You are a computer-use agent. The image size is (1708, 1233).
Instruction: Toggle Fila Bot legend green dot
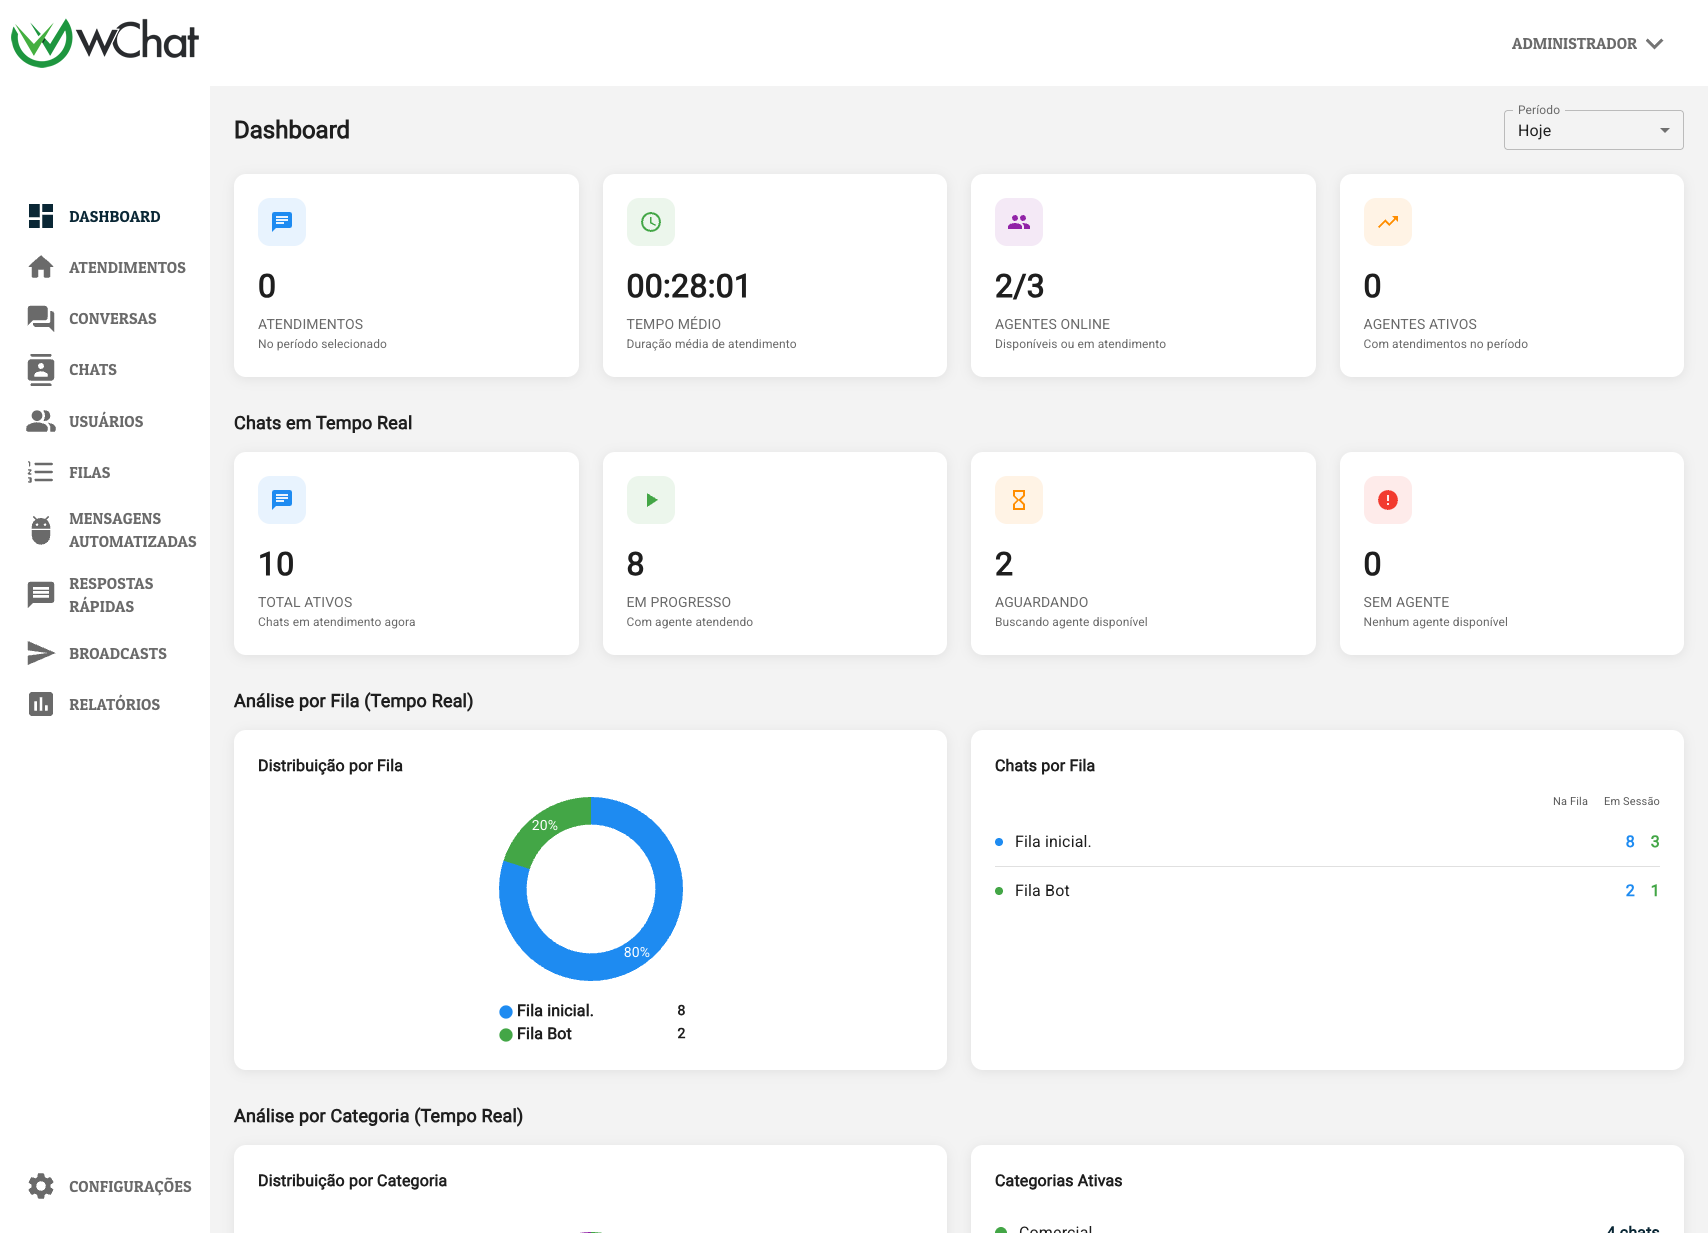pyautogui.click(x=506, y=1034)
